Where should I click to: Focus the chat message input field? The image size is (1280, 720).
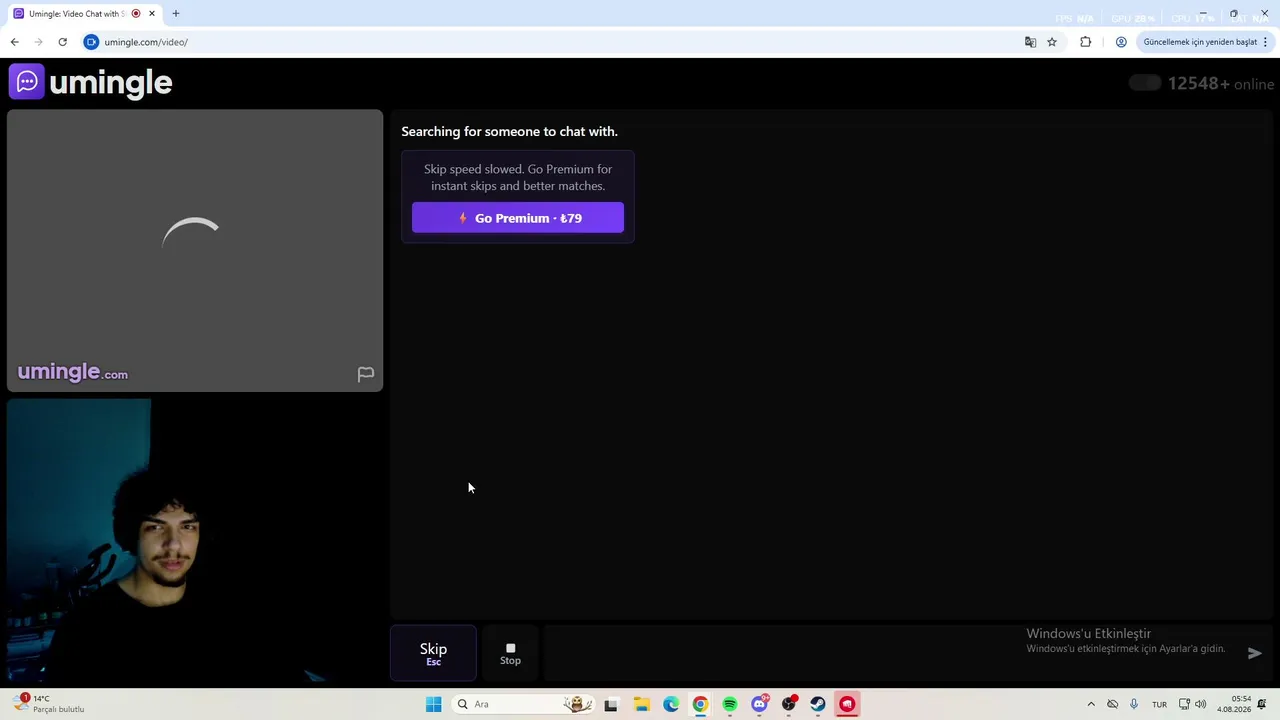pos(890,654)
